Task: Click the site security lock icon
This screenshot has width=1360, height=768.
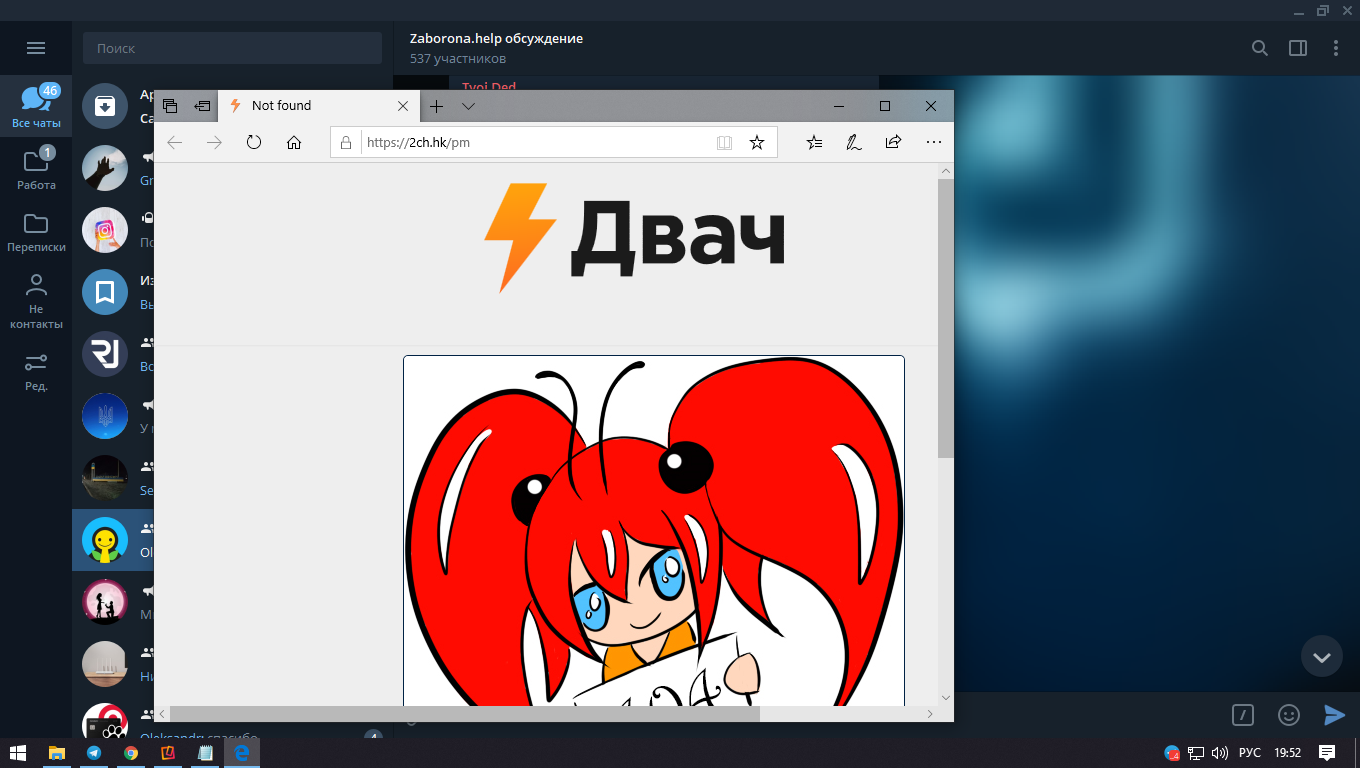Action: point(346,142)
